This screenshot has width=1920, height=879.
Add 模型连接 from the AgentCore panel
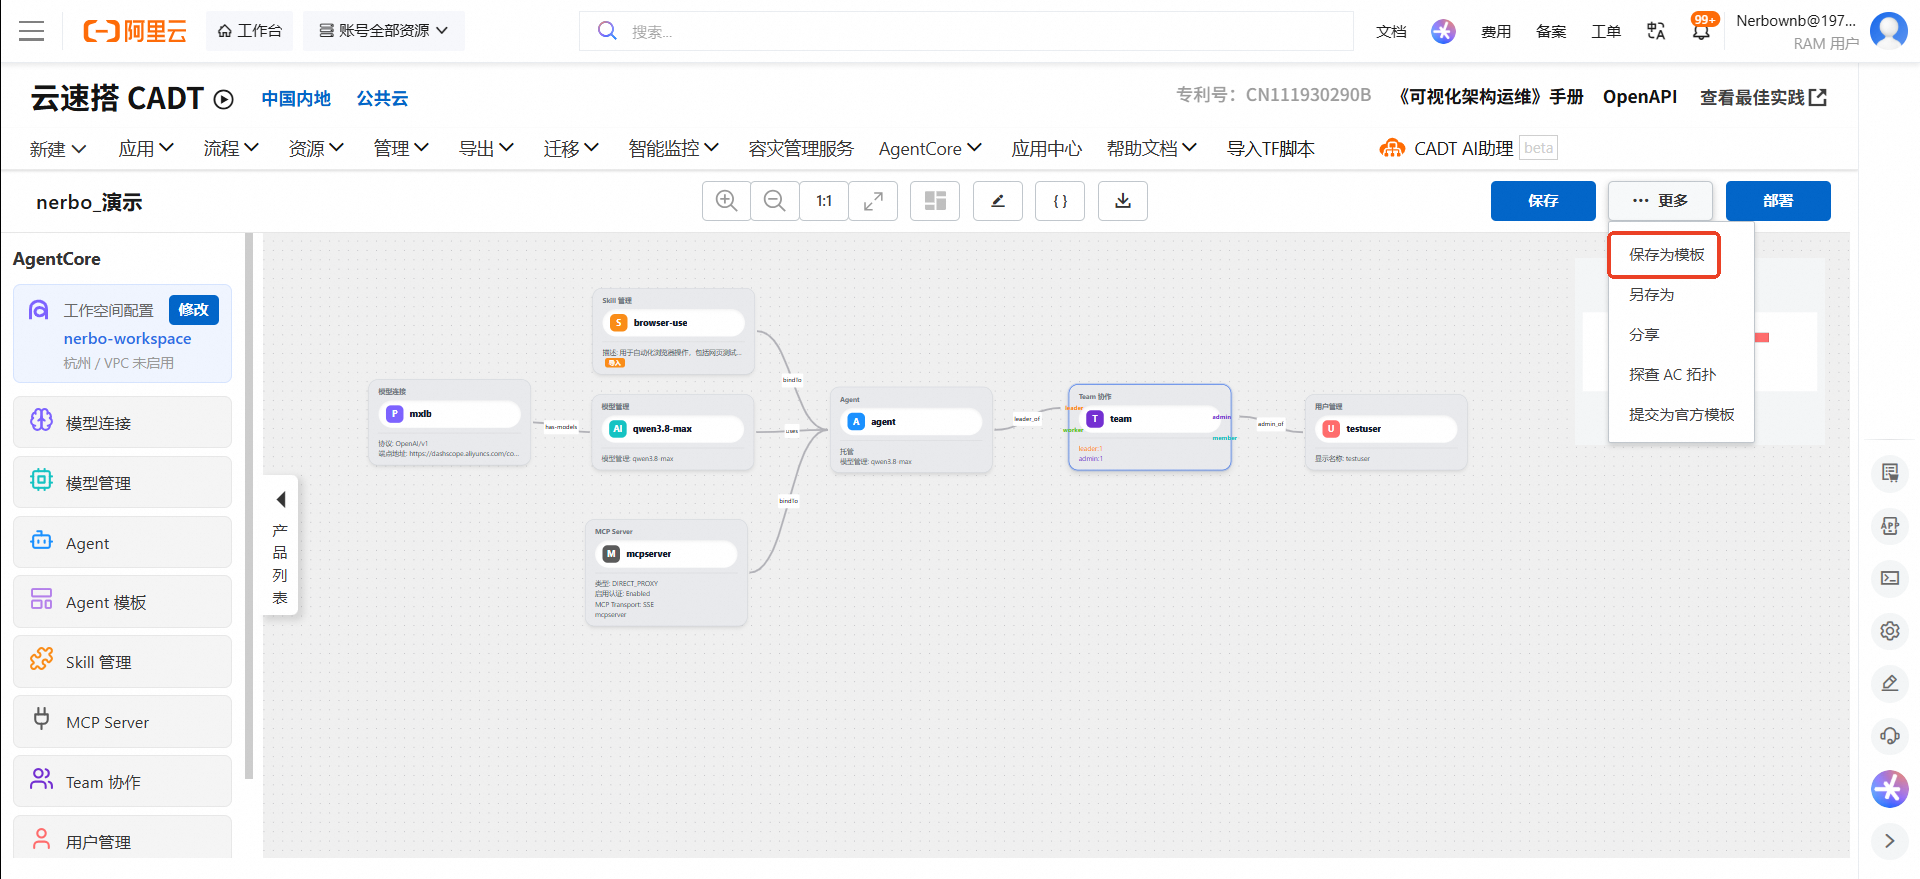(x=122, y=423)
